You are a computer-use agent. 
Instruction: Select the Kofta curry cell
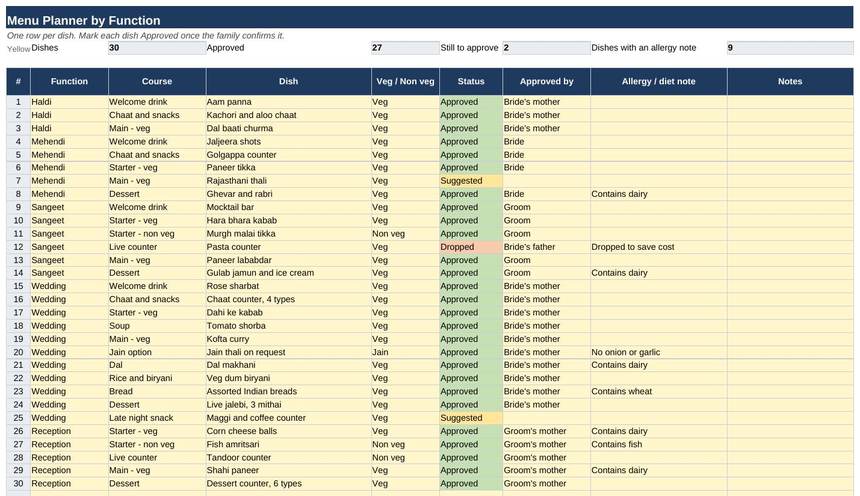pyautogui.click(x=288, y=339)
